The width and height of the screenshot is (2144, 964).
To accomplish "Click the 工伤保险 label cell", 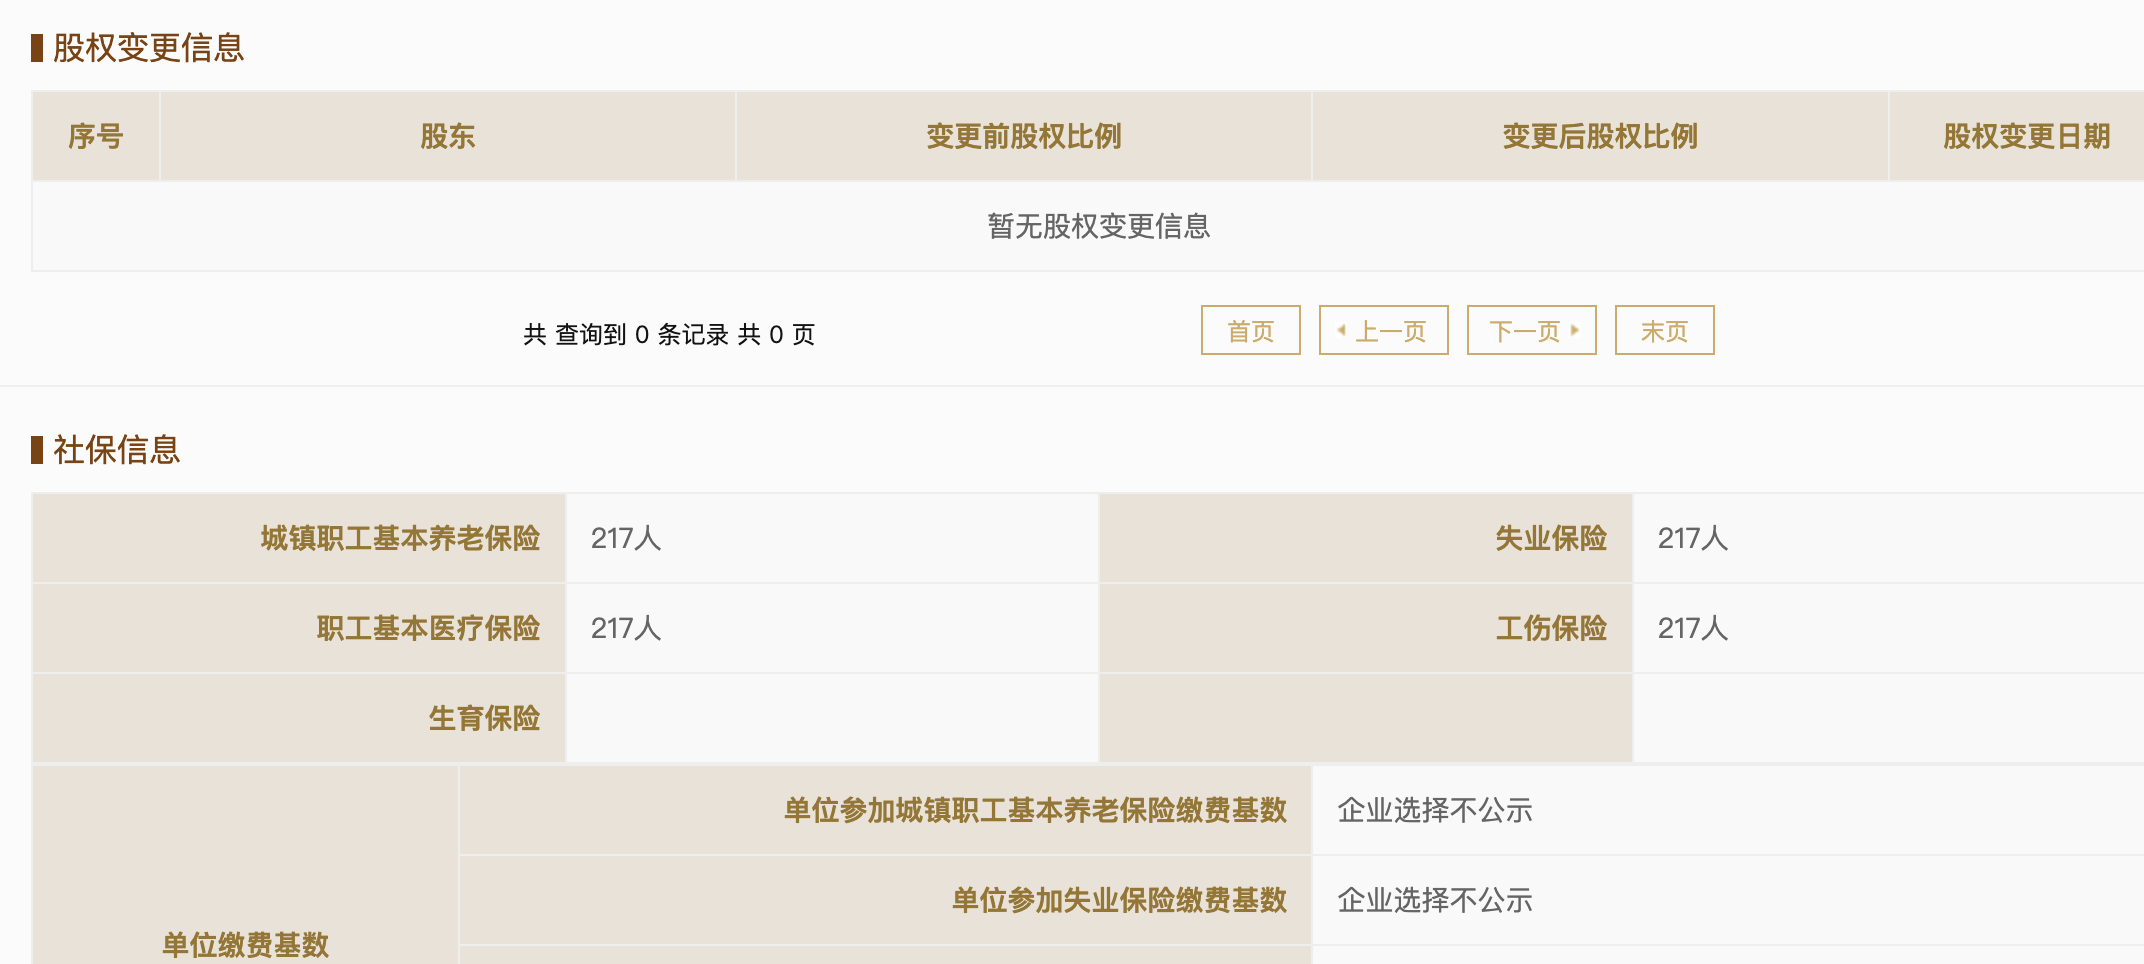I will click(1551, 628).
